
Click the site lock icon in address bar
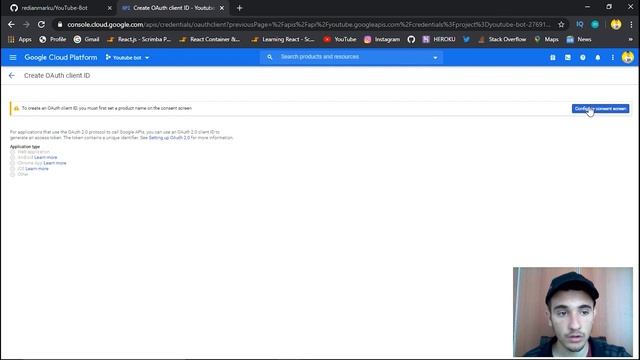tap(60, 24)
